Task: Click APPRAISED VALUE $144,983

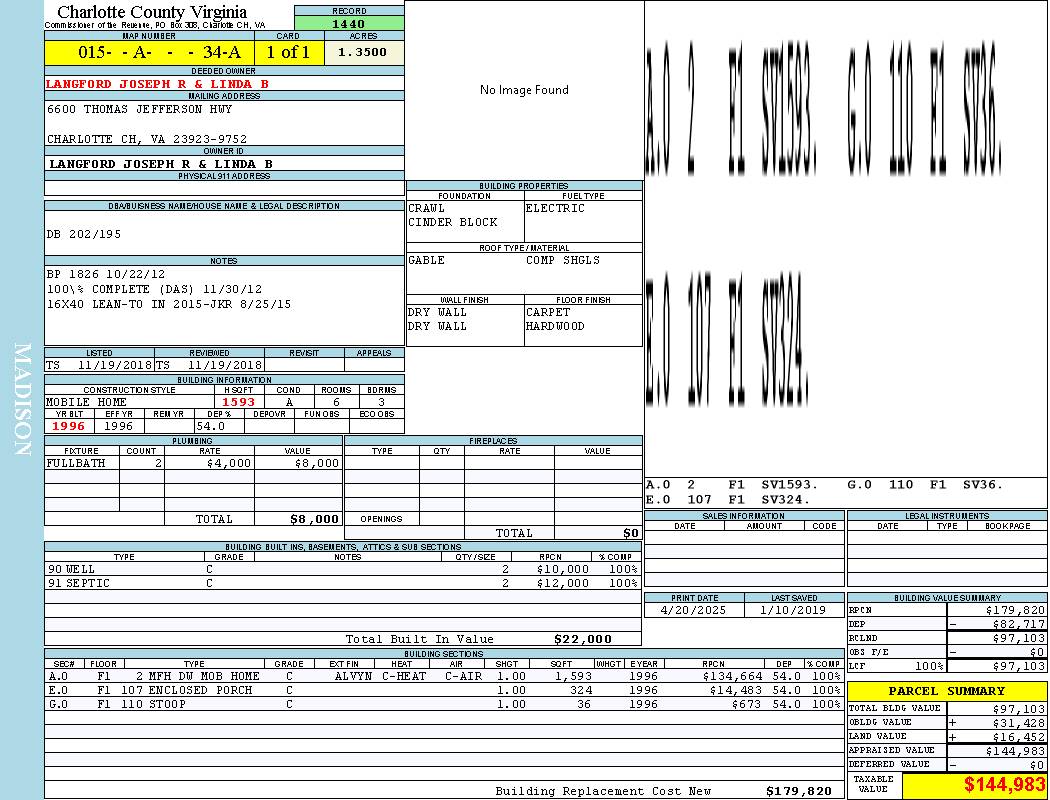Action: (x=1015, y=751)
